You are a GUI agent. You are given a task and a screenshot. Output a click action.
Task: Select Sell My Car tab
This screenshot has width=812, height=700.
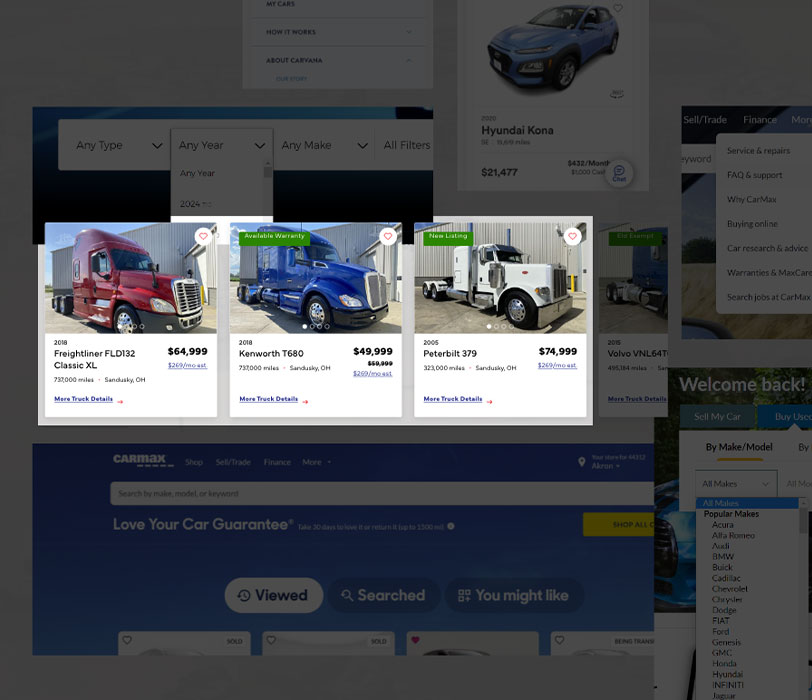(717, 417)
